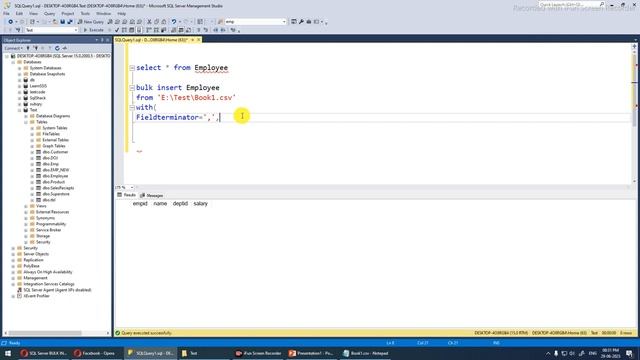Select the SQL Server Agent node
The height and width of the screenshot is (360, 640).
tap(57, 290)
